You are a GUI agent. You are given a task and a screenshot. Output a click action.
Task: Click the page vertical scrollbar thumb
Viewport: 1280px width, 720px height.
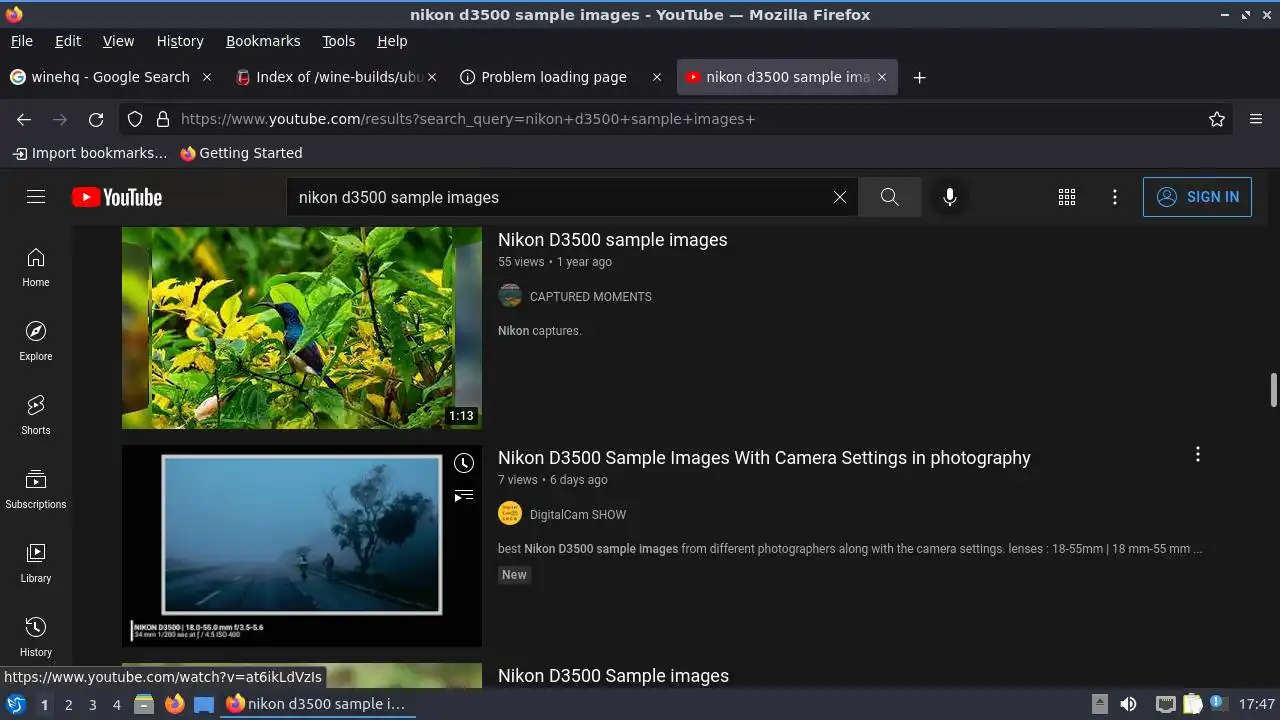click(x=1274, y=390)
